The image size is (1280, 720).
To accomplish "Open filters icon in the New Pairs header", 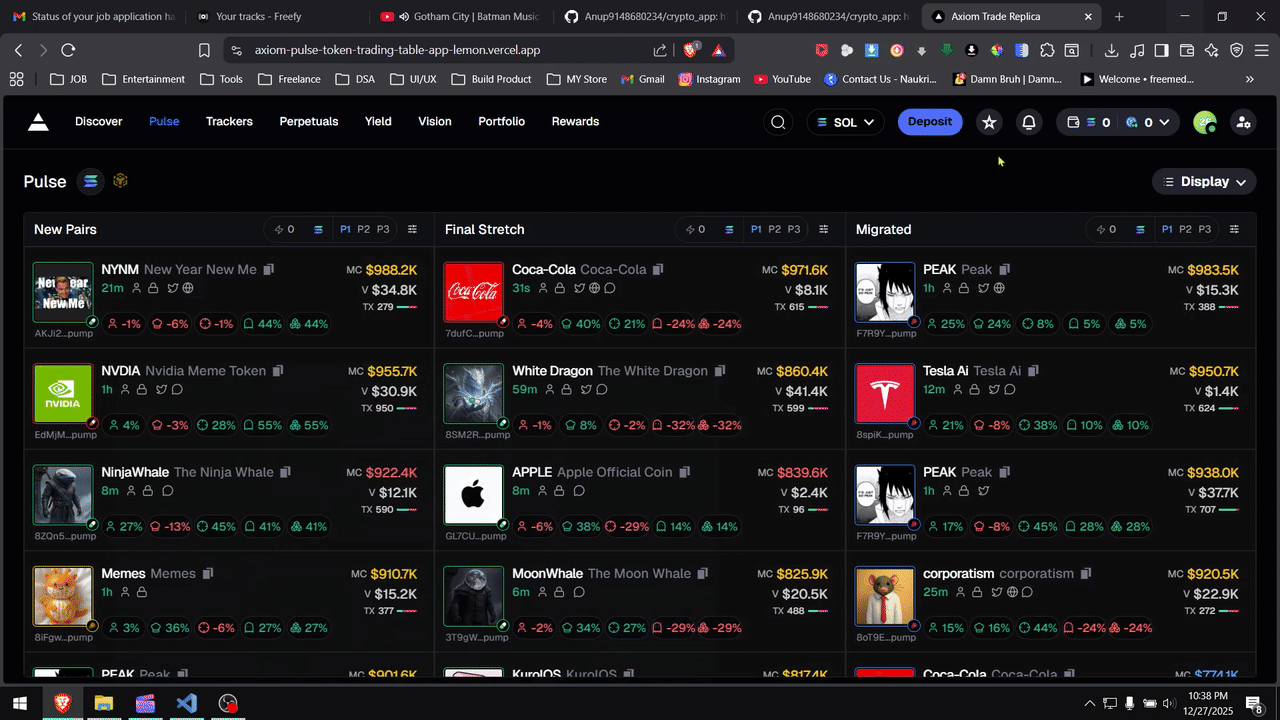I will (412, 229).
